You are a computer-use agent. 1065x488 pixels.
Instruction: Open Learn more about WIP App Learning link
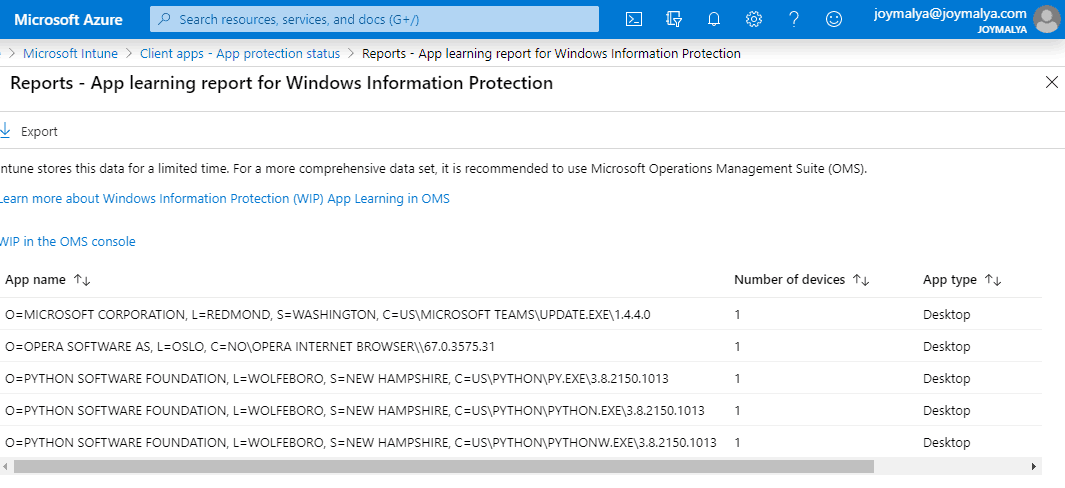(x=224, y=198)
